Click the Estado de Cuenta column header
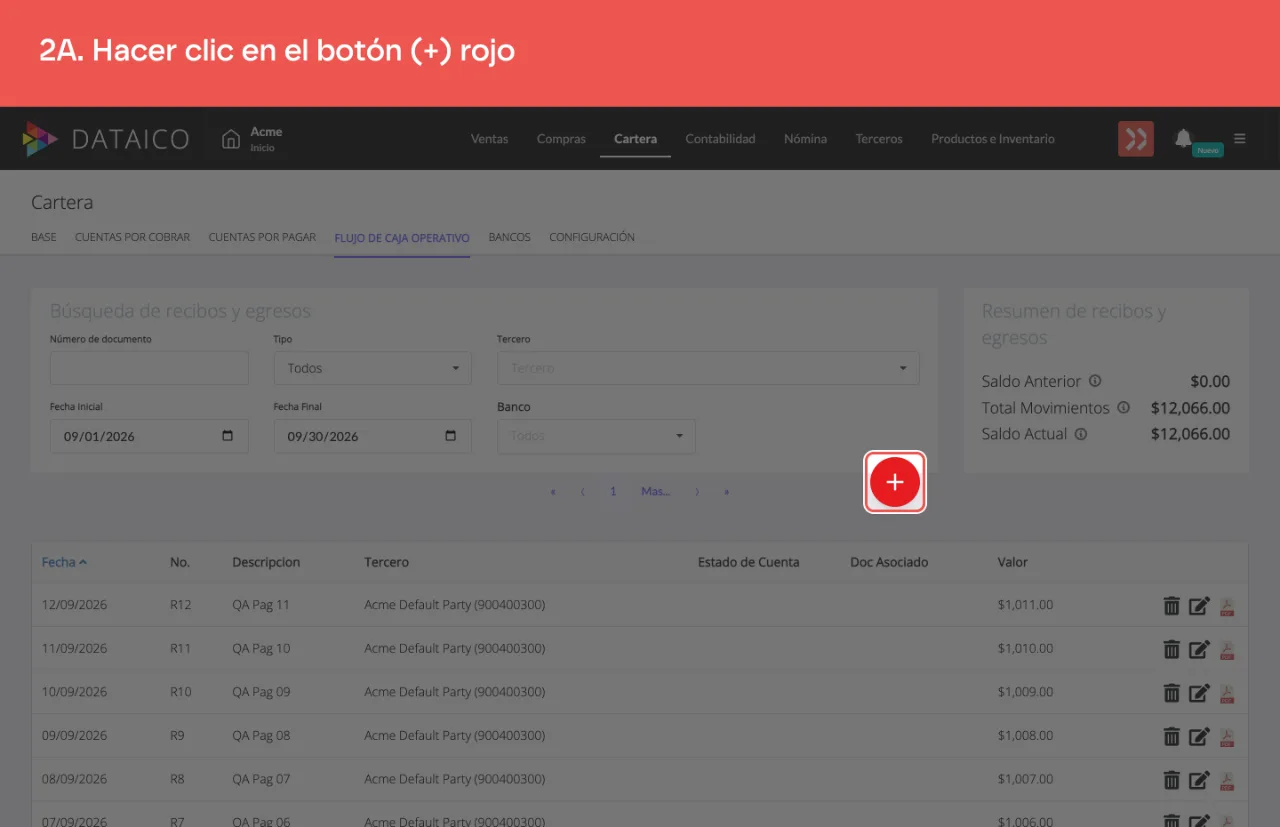The width and height of the screenshot is (1280, 827). (x=748, y=562)
